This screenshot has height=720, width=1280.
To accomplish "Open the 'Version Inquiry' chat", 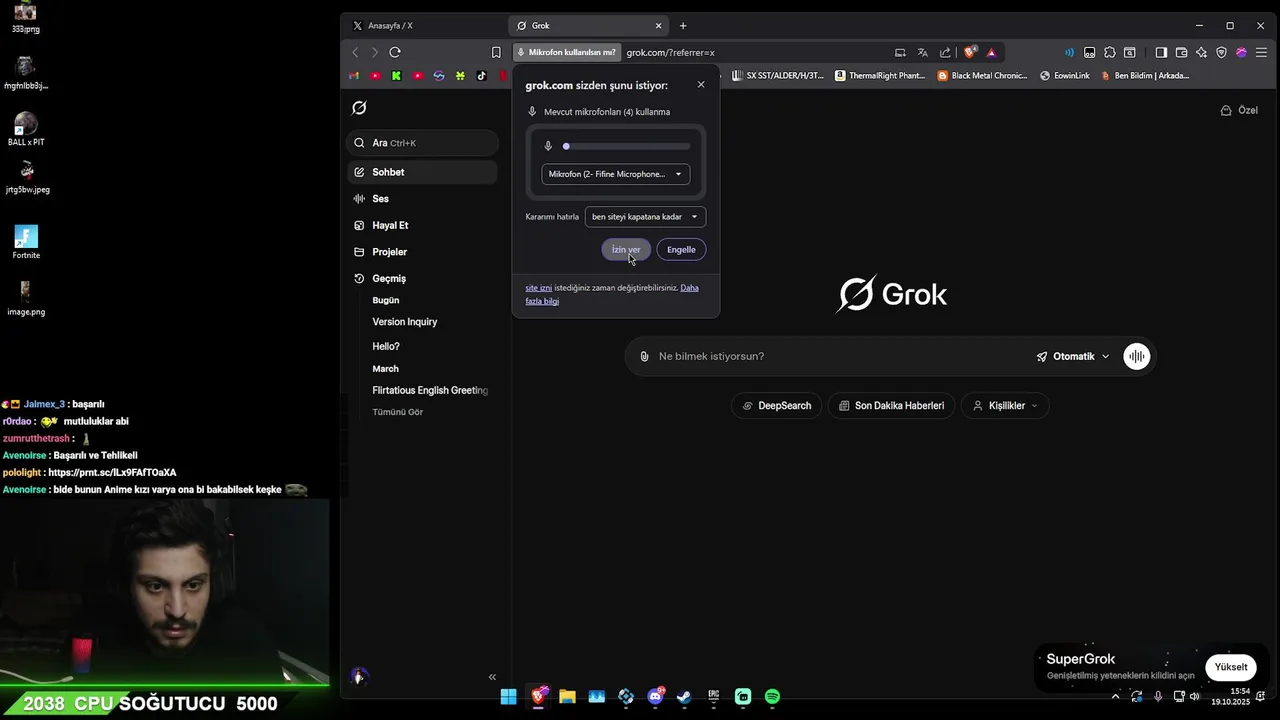I will click(405, 322).
